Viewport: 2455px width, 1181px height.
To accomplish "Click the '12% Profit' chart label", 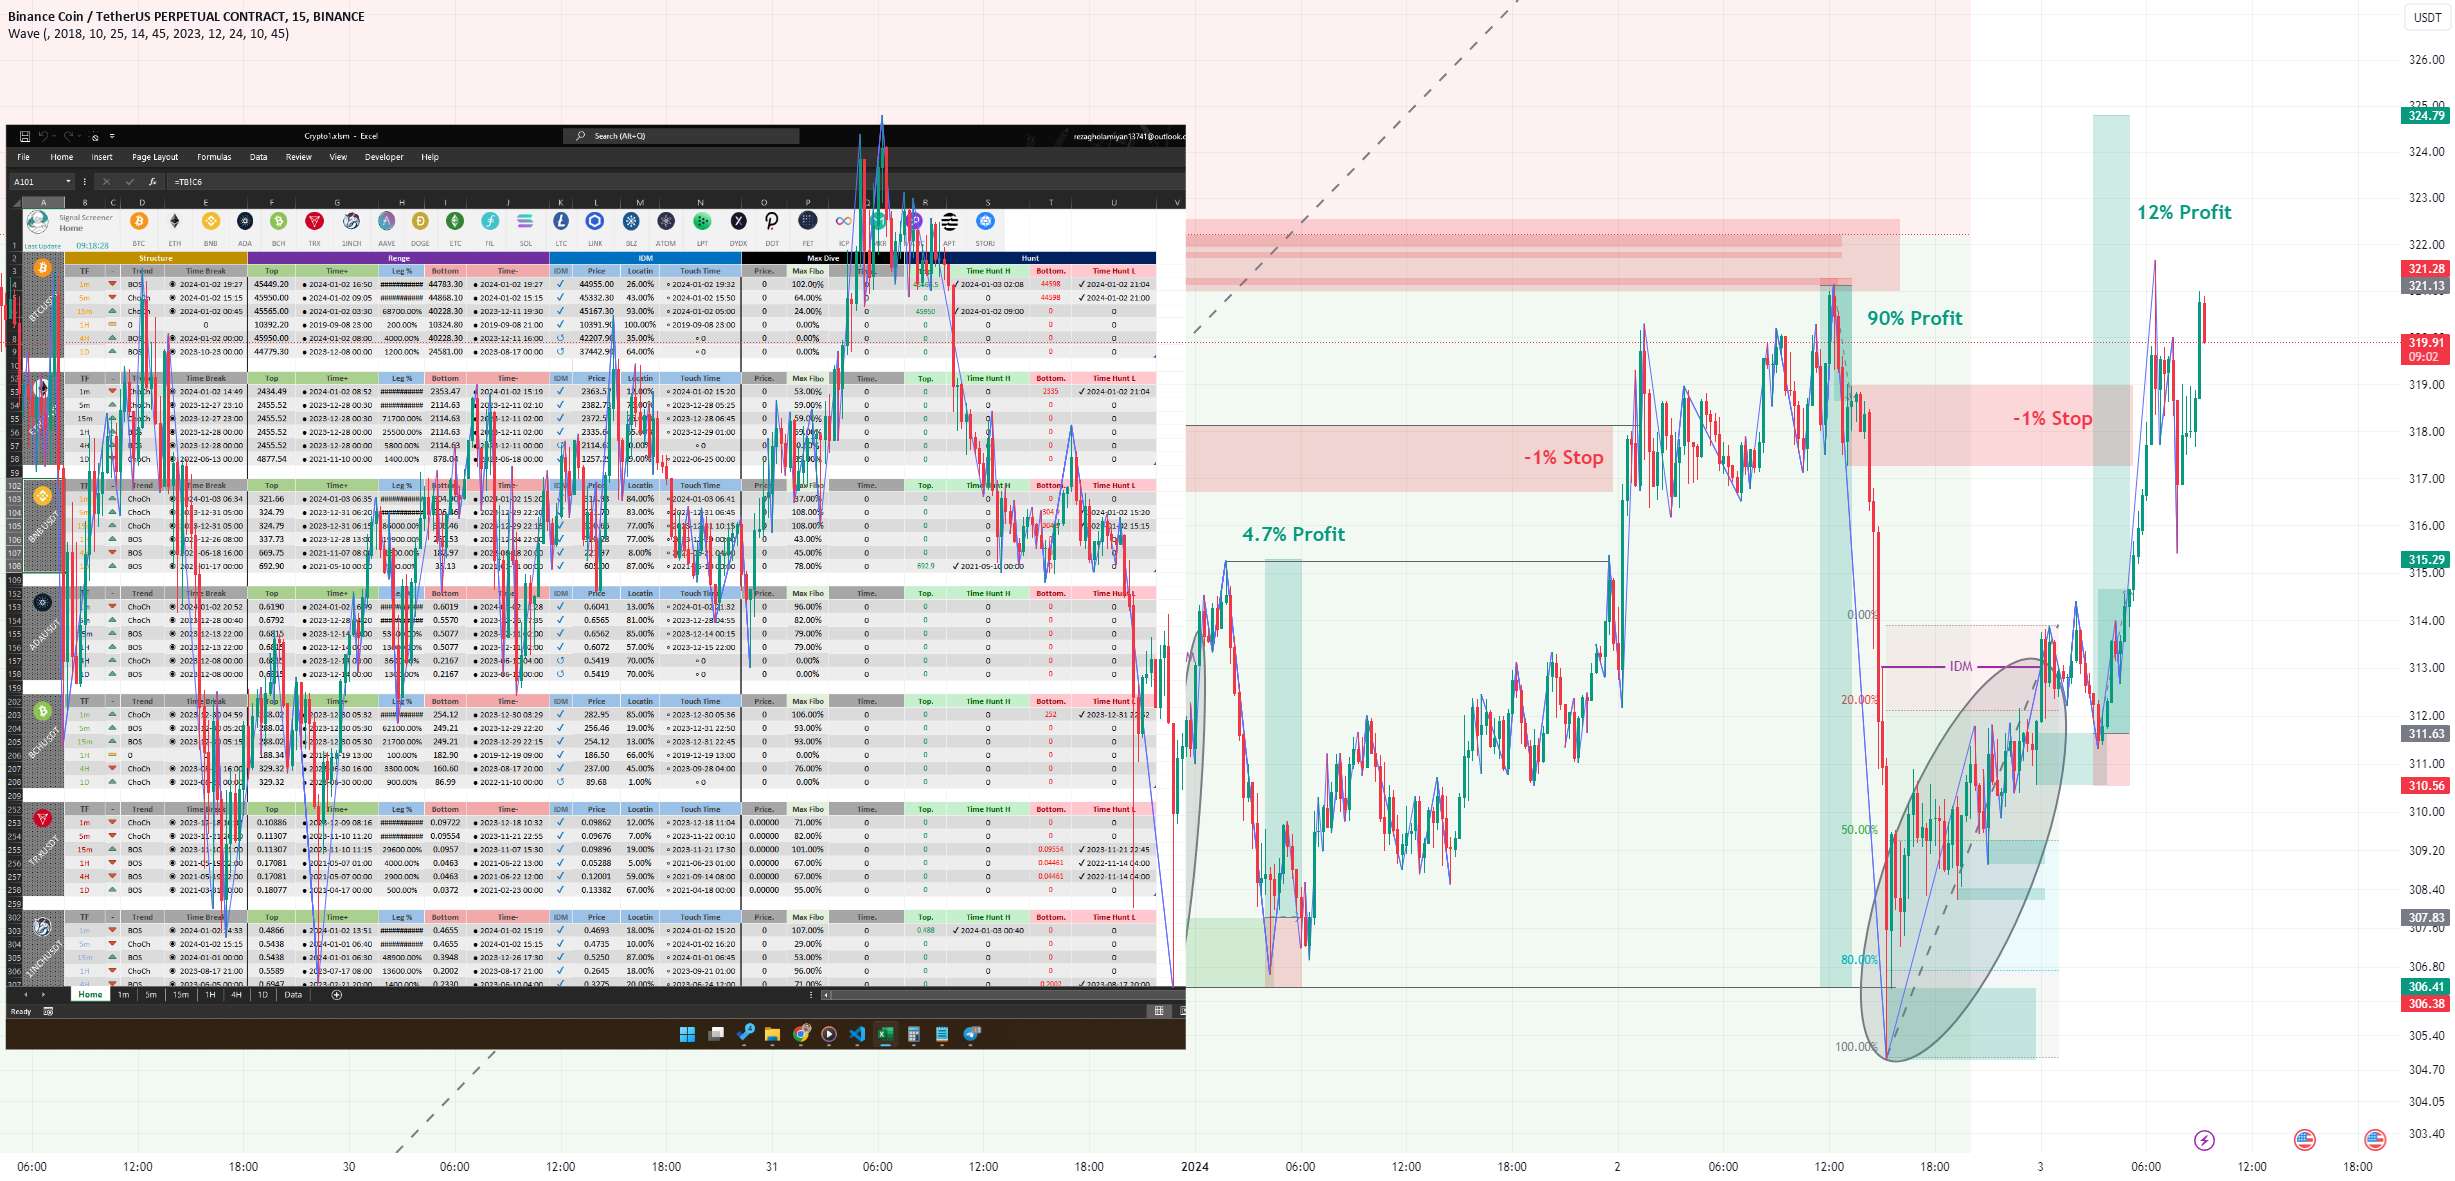I will [x=2184, y=212].
